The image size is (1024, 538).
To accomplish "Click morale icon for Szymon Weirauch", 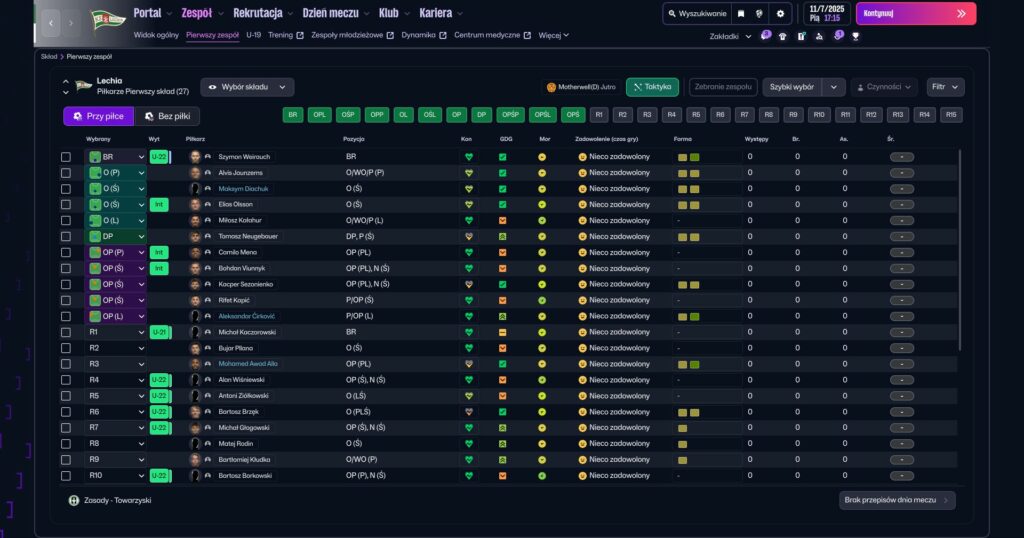I will click(x=542, y=157).
